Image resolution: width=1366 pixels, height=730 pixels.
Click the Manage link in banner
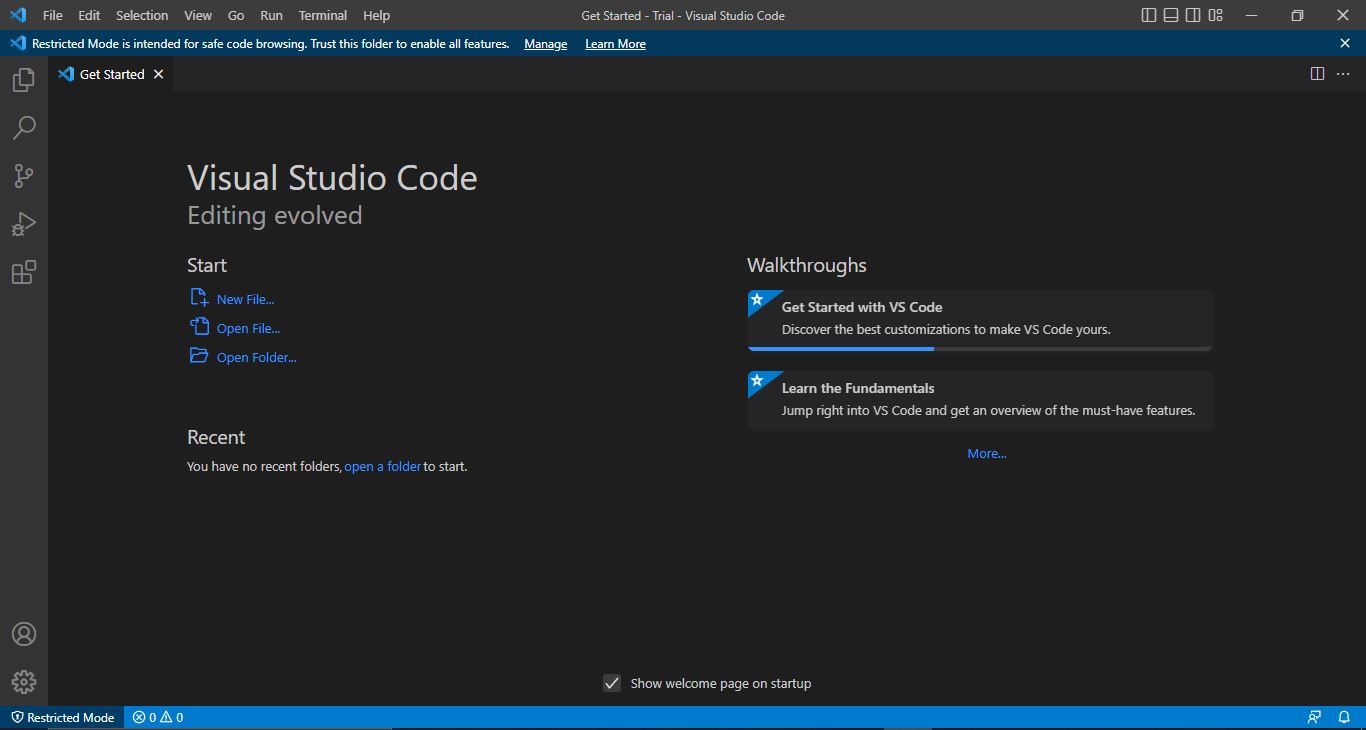(546, 44)
